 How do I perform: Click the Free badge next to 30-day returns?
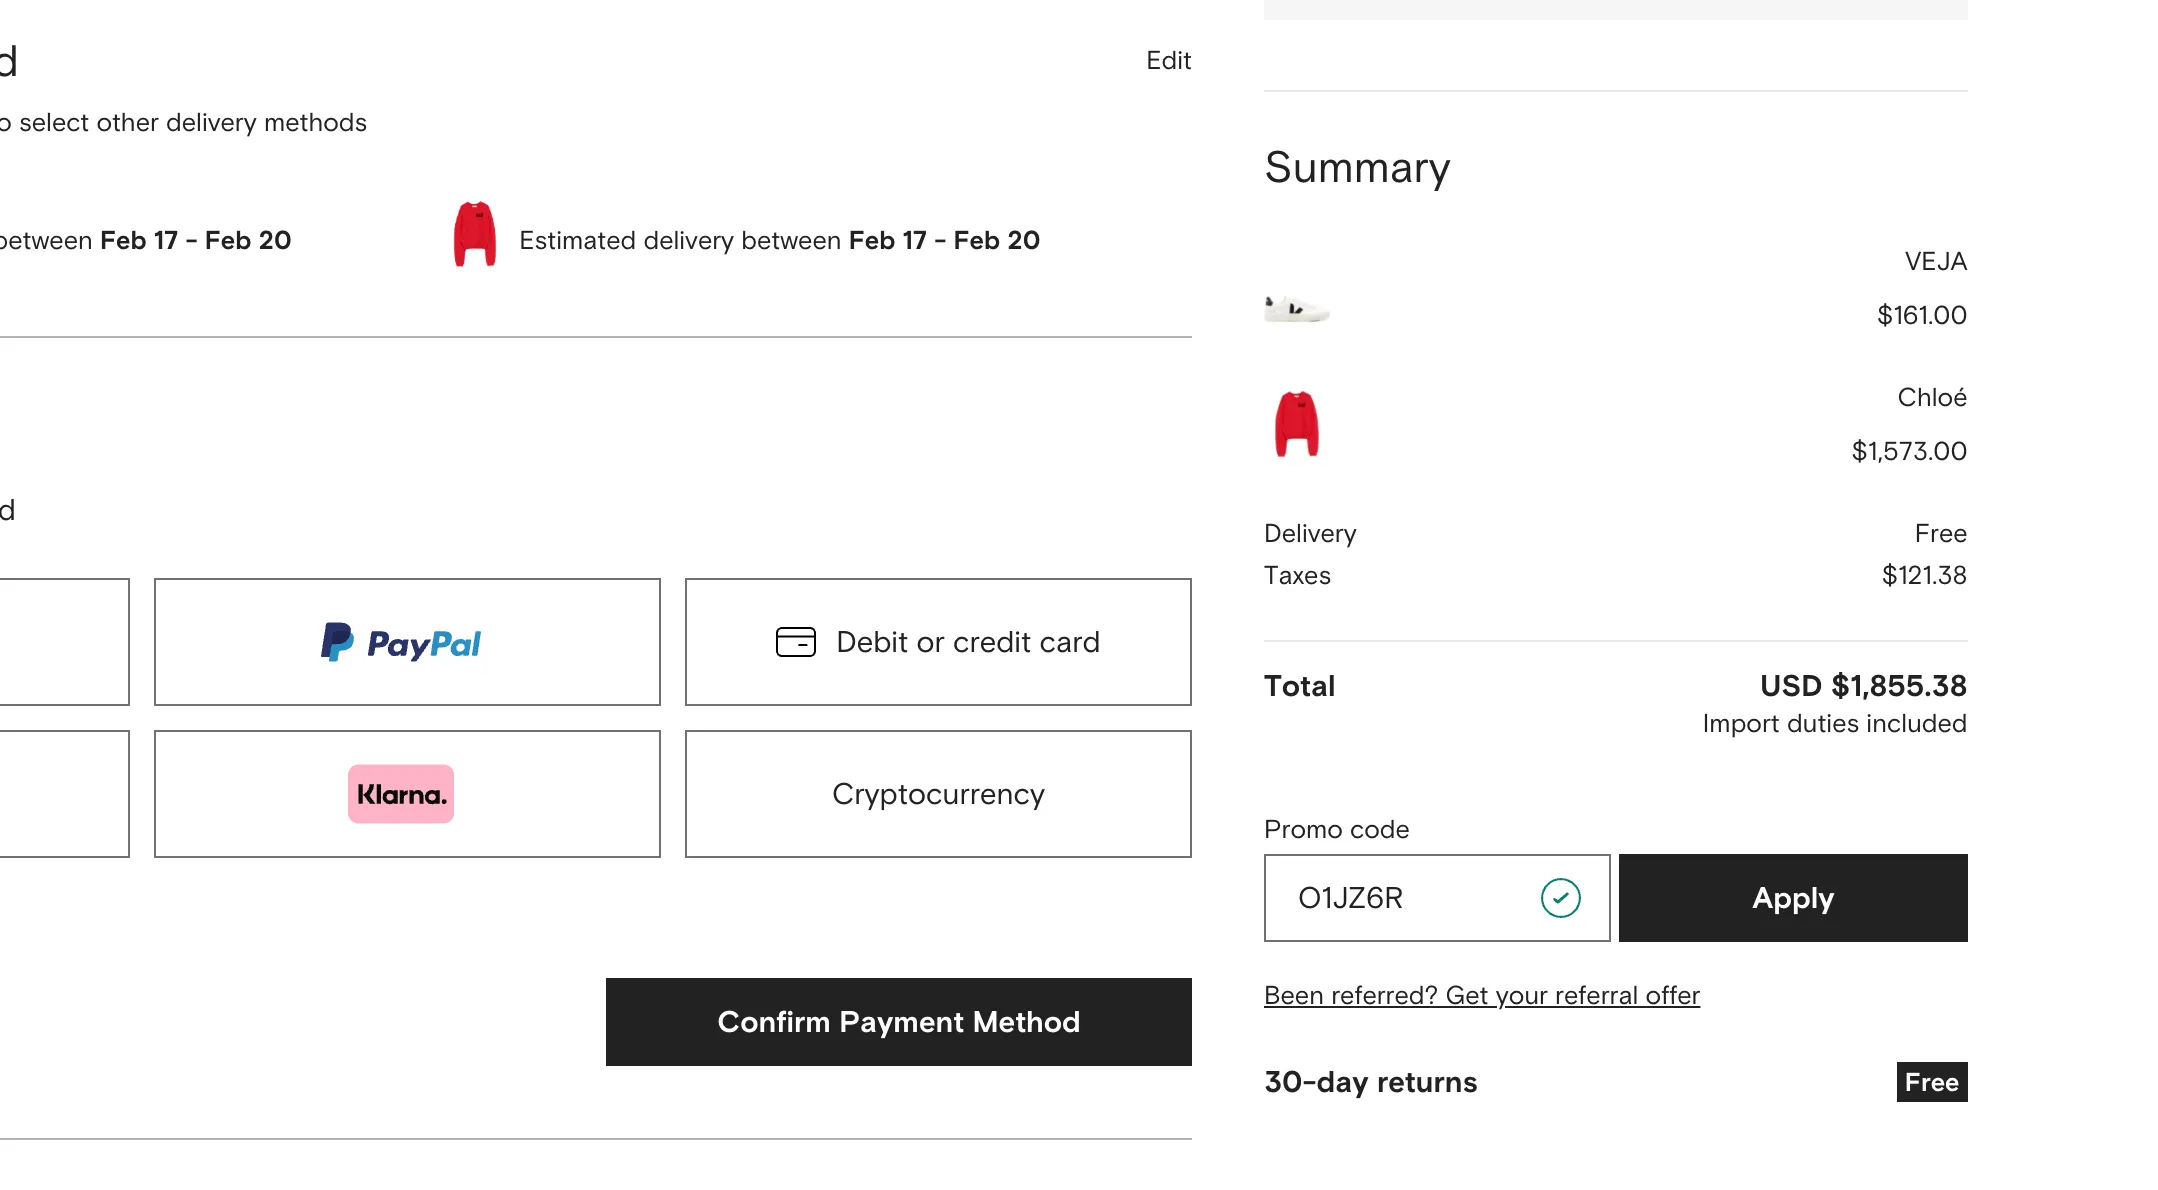(1931, 1082)
